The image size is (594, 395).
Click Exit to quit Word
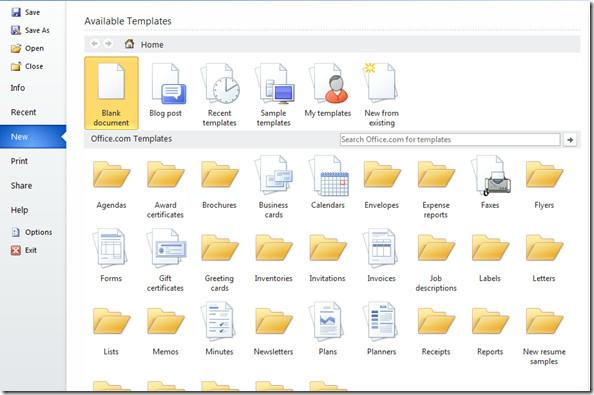click(x=24, y=250)
